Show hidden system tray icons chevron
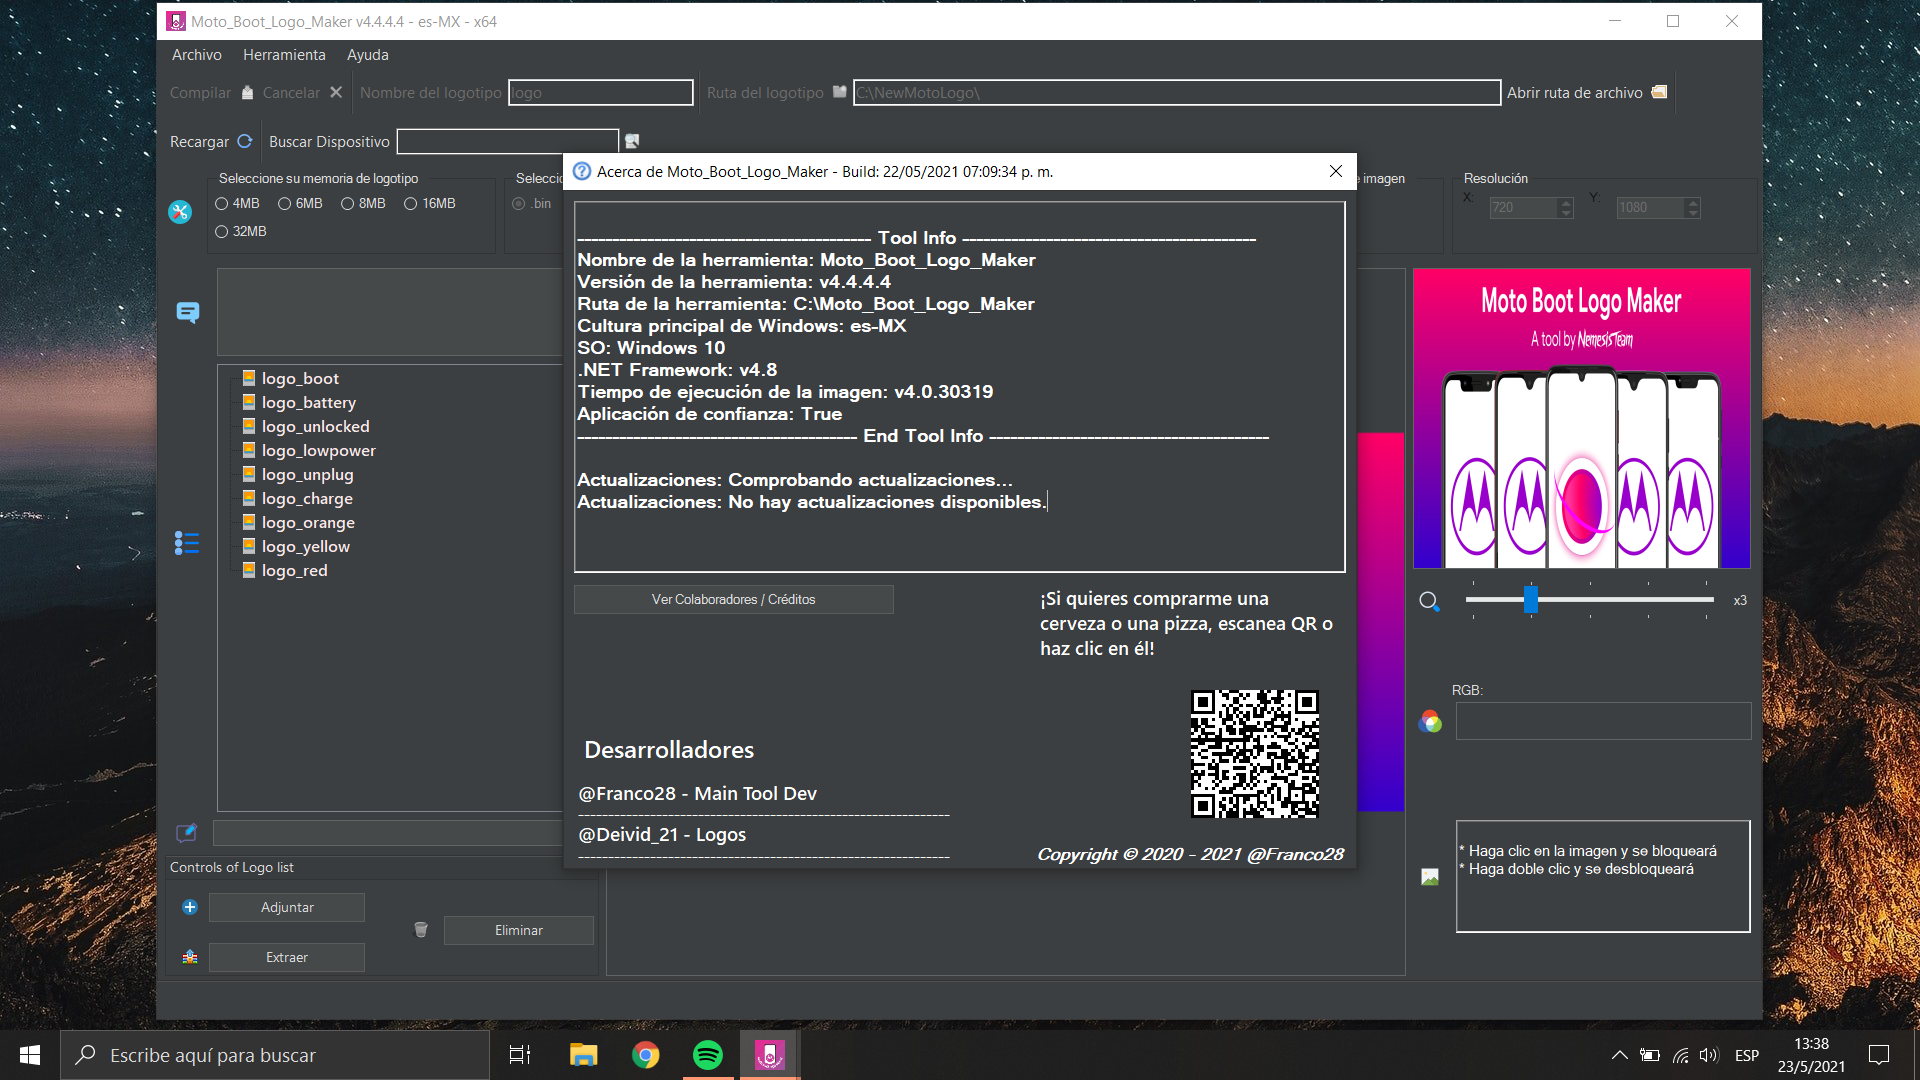 coord(1619,1055)
